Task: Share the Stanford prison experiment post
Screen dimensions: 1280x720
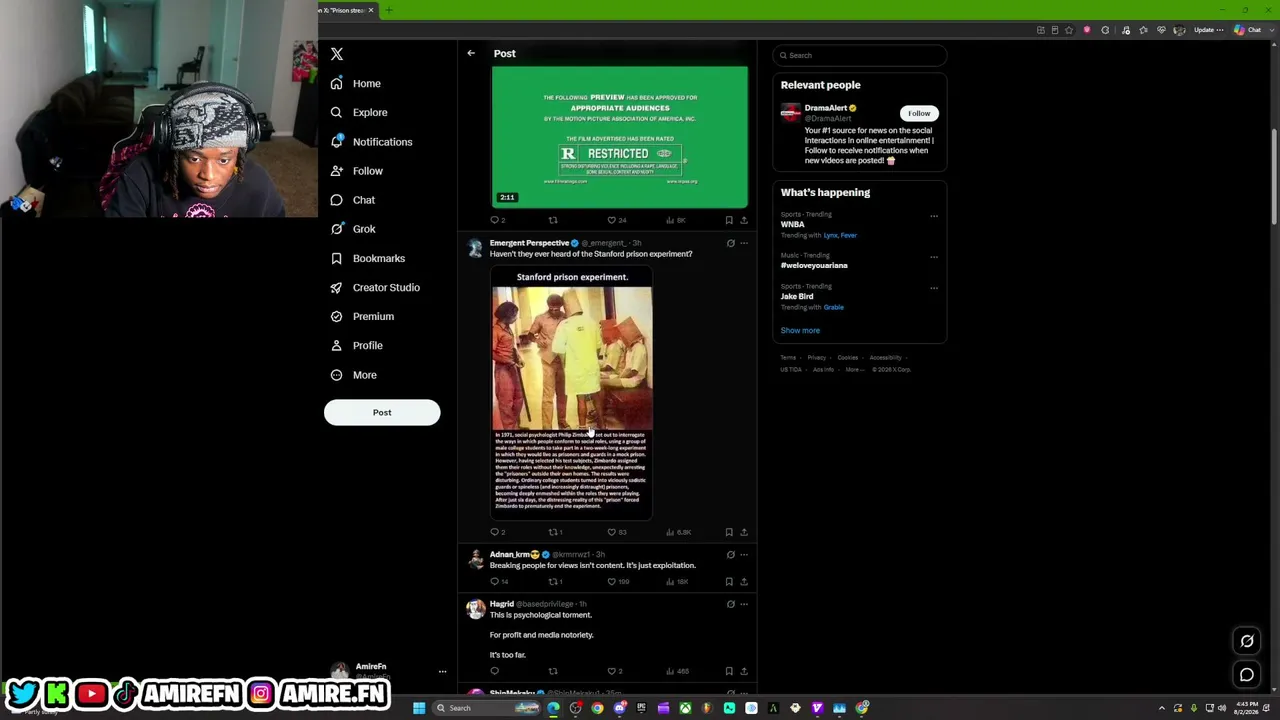Action: (x=744, y=532)
